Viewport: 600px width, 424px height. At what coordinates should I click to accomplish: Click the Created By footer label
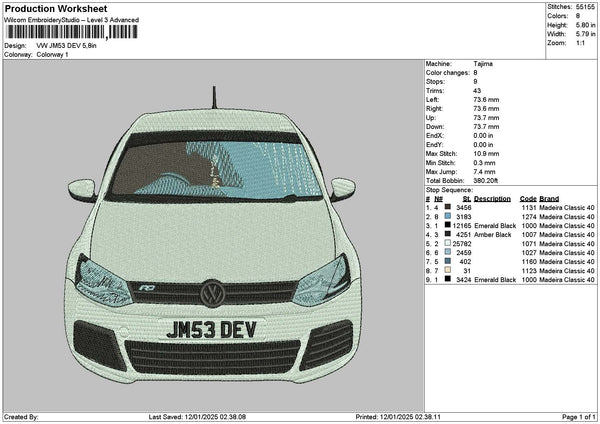click(x=21, y=417)
